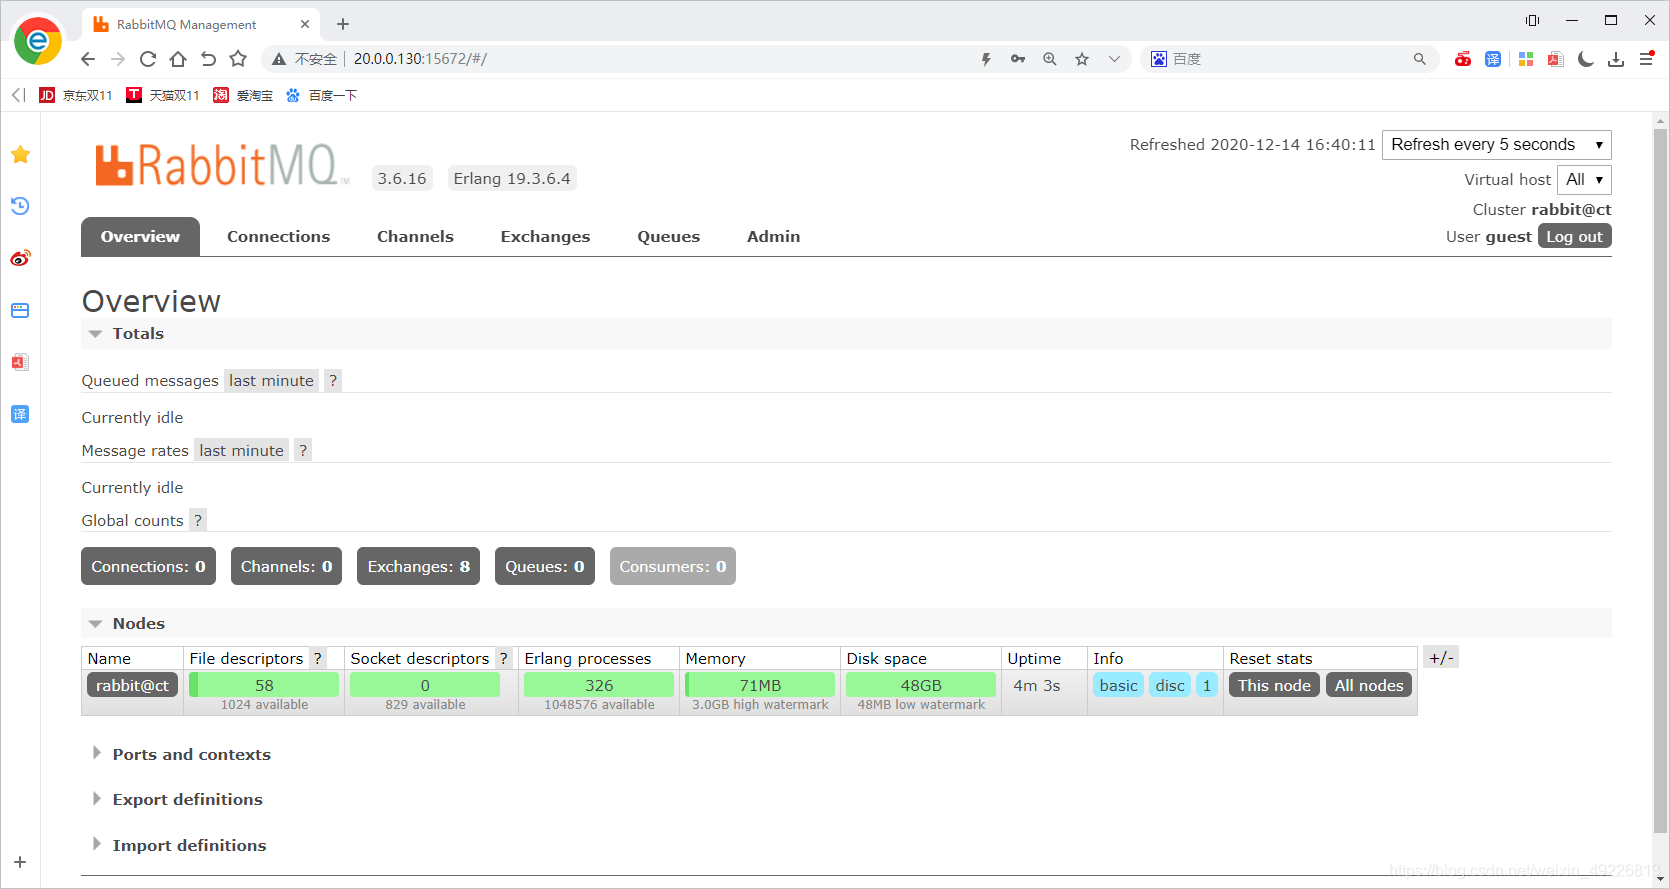The height and width of the screenshot is (889, 1670).
Task: Switch to the Channels tab
Action: pyautogui.click(x=415, y=237)
